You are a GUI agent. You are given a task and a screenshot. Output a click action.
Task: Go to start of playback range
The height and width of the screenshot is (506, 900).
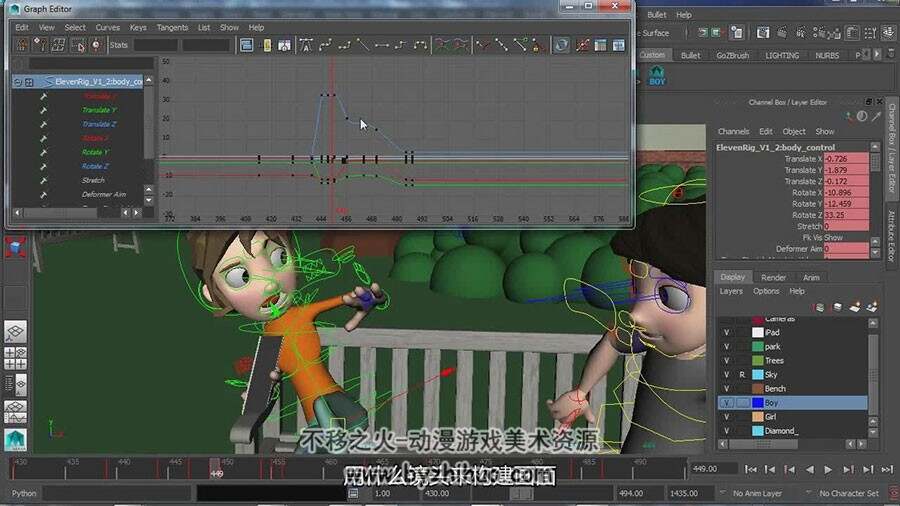click(x=750, y=469)
